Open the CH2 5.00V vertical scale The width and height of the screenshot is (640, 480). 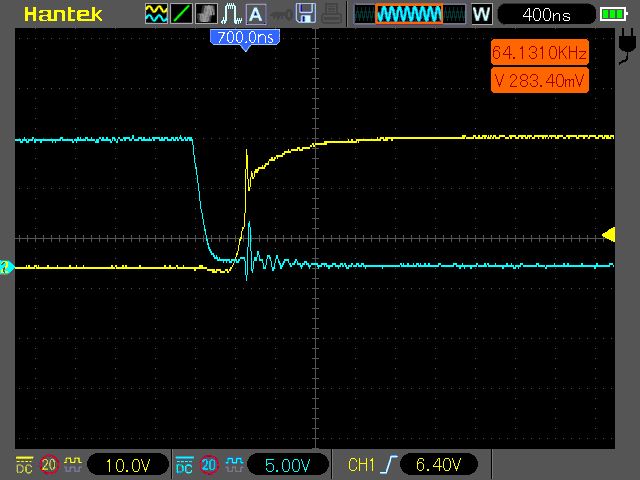(288, 465)
